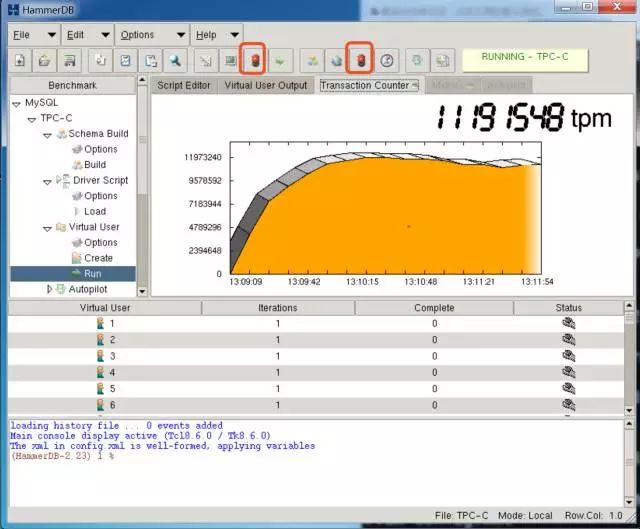Click status wrench icon for Virtual User 4
Image resolution: width=640 pixels, height=529 pixels.
click(569, 372)
